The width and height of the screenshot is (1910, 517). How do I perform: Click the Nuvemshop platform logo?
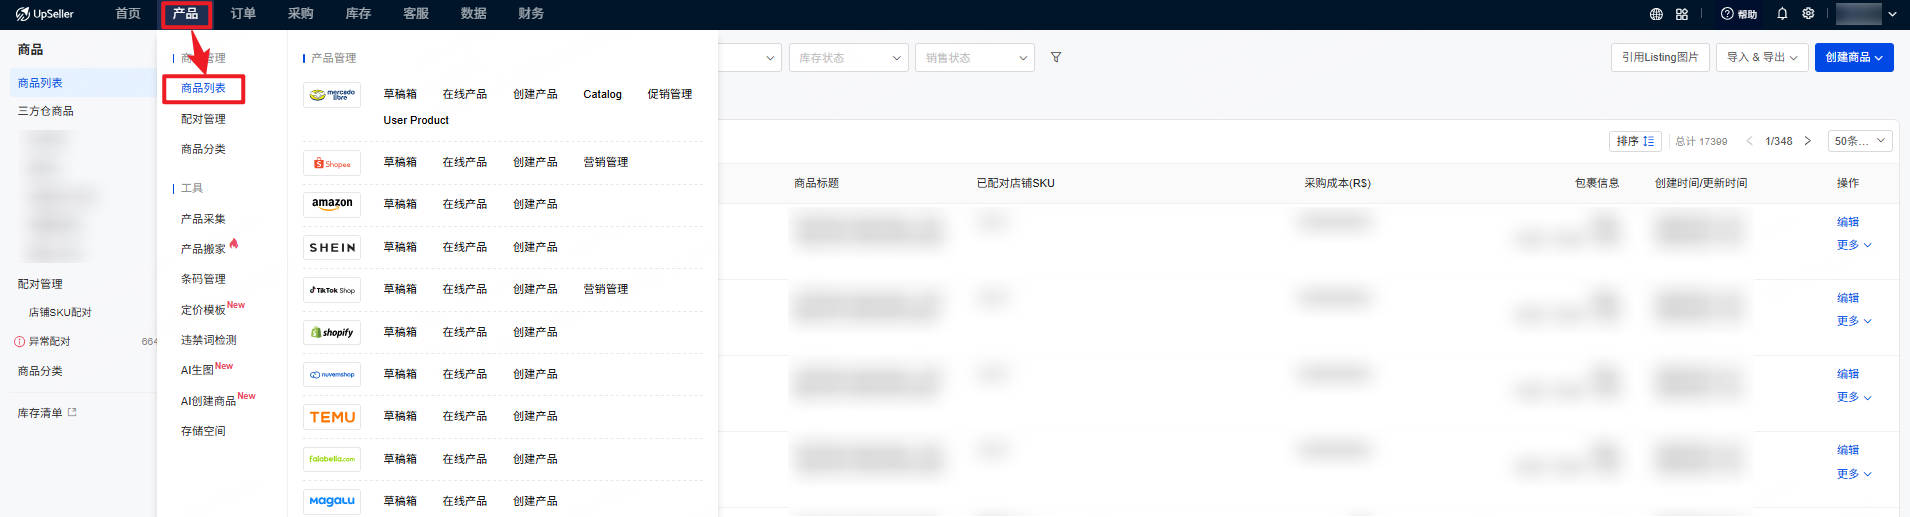click(x=332, y=375)
